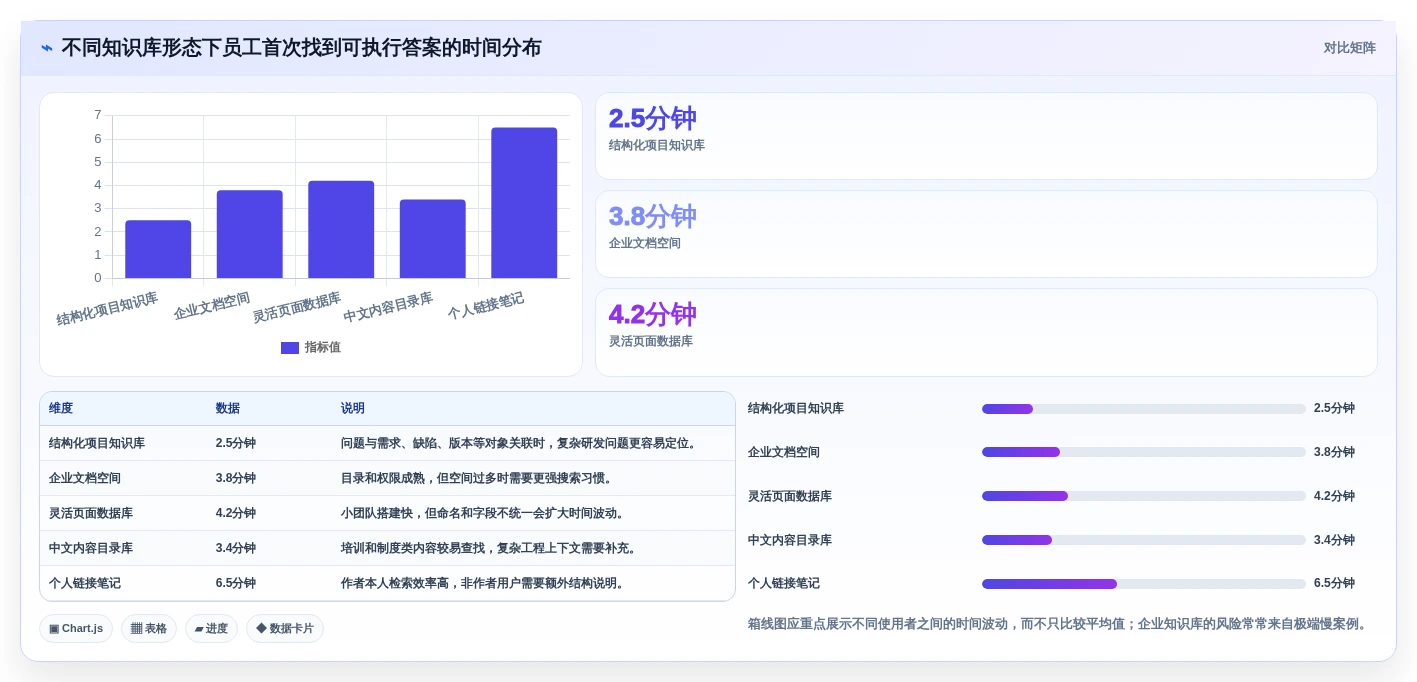Click the 6.5分钟 value in the table

pos(236,583)
